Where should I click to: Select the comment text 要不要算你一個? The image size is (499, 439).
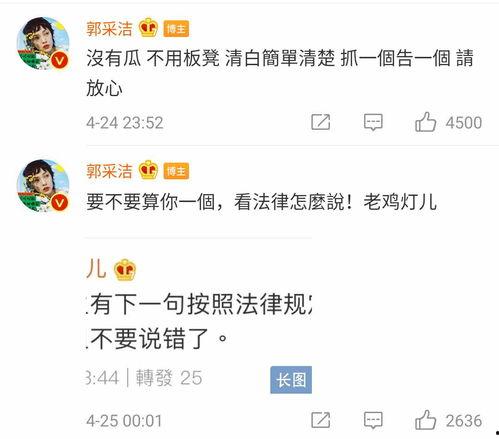click(x=150, y=202)
